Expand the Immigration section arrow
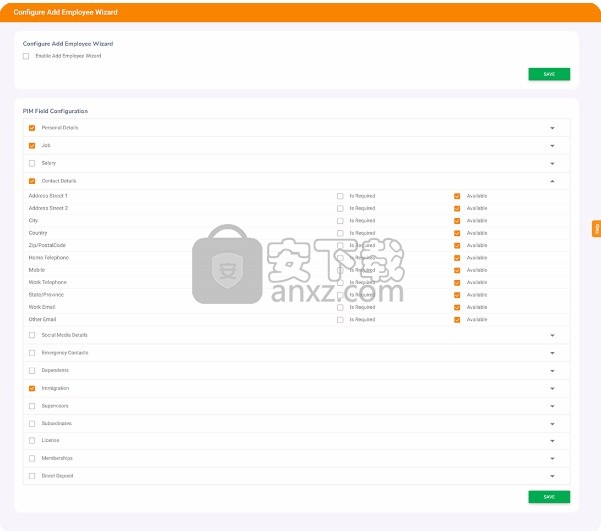The image size is (601, 531). point(552,389)
